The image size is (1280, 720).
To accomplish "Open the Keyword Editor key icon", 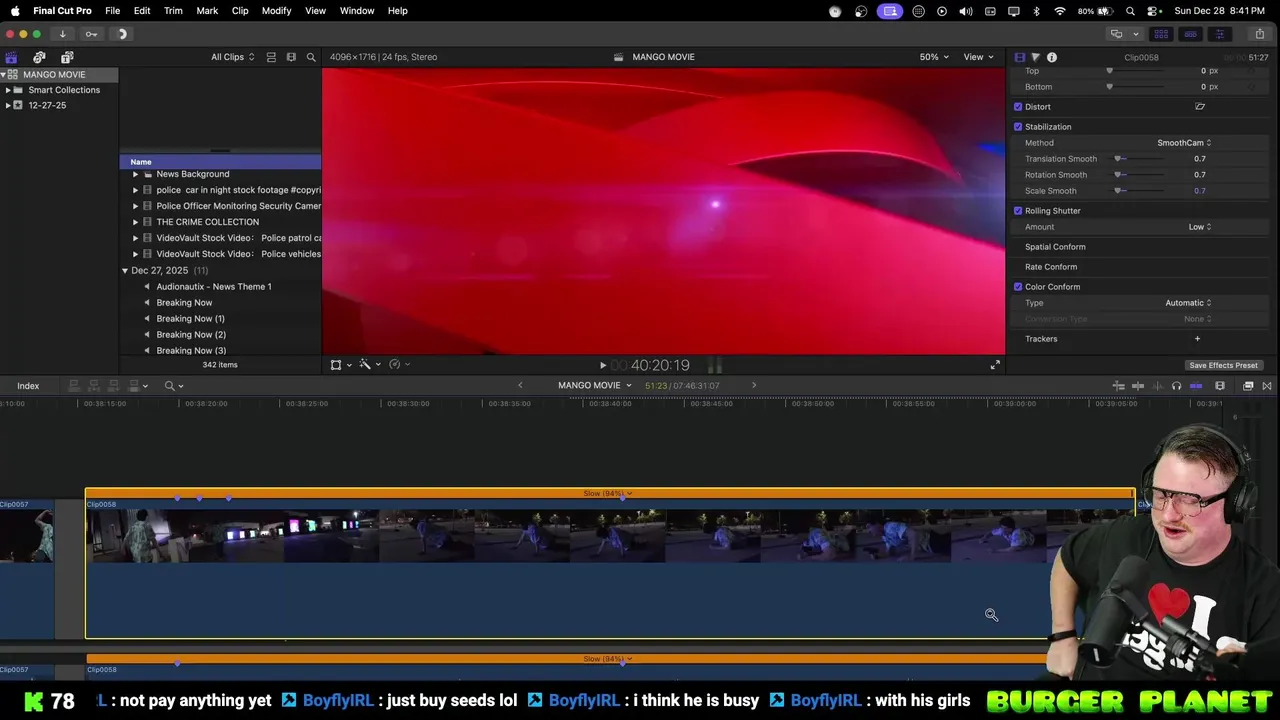I will 91,34.
